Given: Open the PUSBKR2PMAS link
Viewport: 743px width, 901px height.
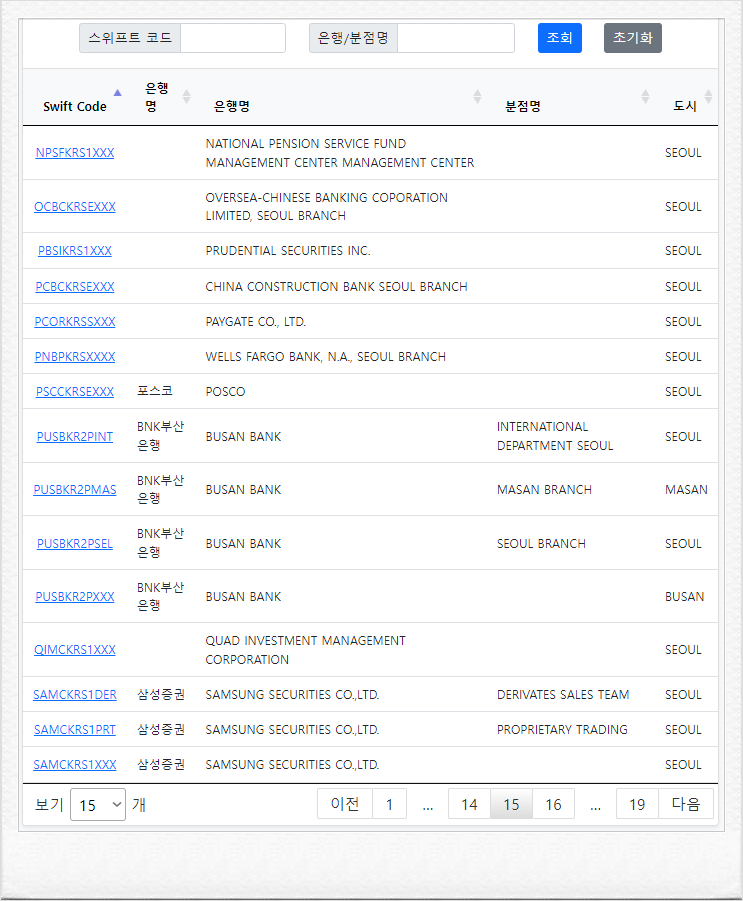Looking at the screenshot, I should (x=75, y=490).
